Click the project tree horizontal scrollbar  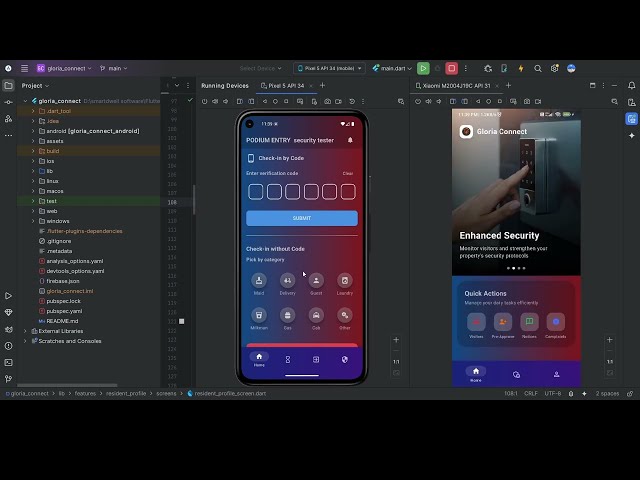[x=67, y=385]
